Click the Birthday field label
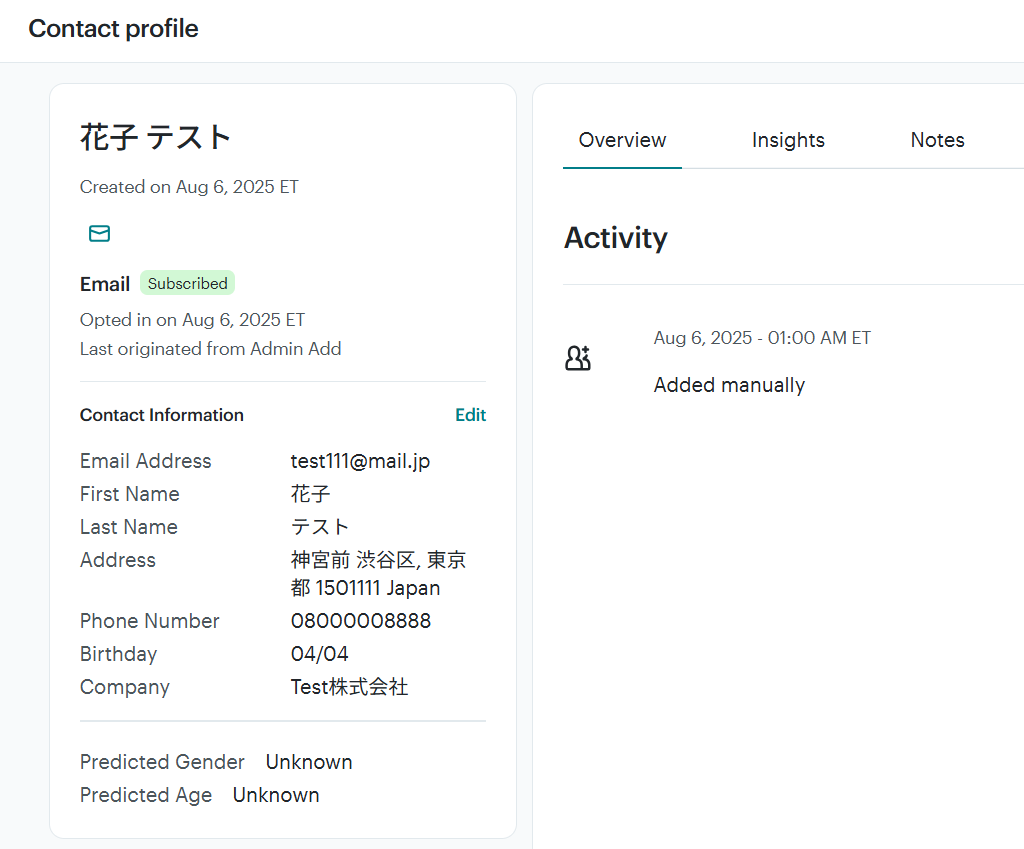 (x=118, y=654)
